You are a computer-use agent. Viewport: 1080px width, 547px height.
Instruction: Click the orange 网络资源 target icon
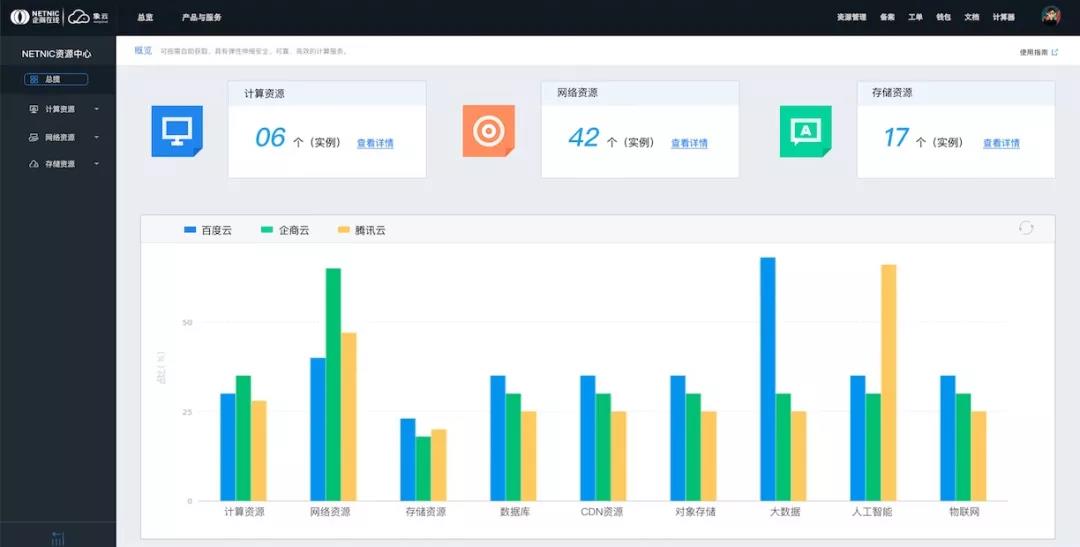coord(488,131)
